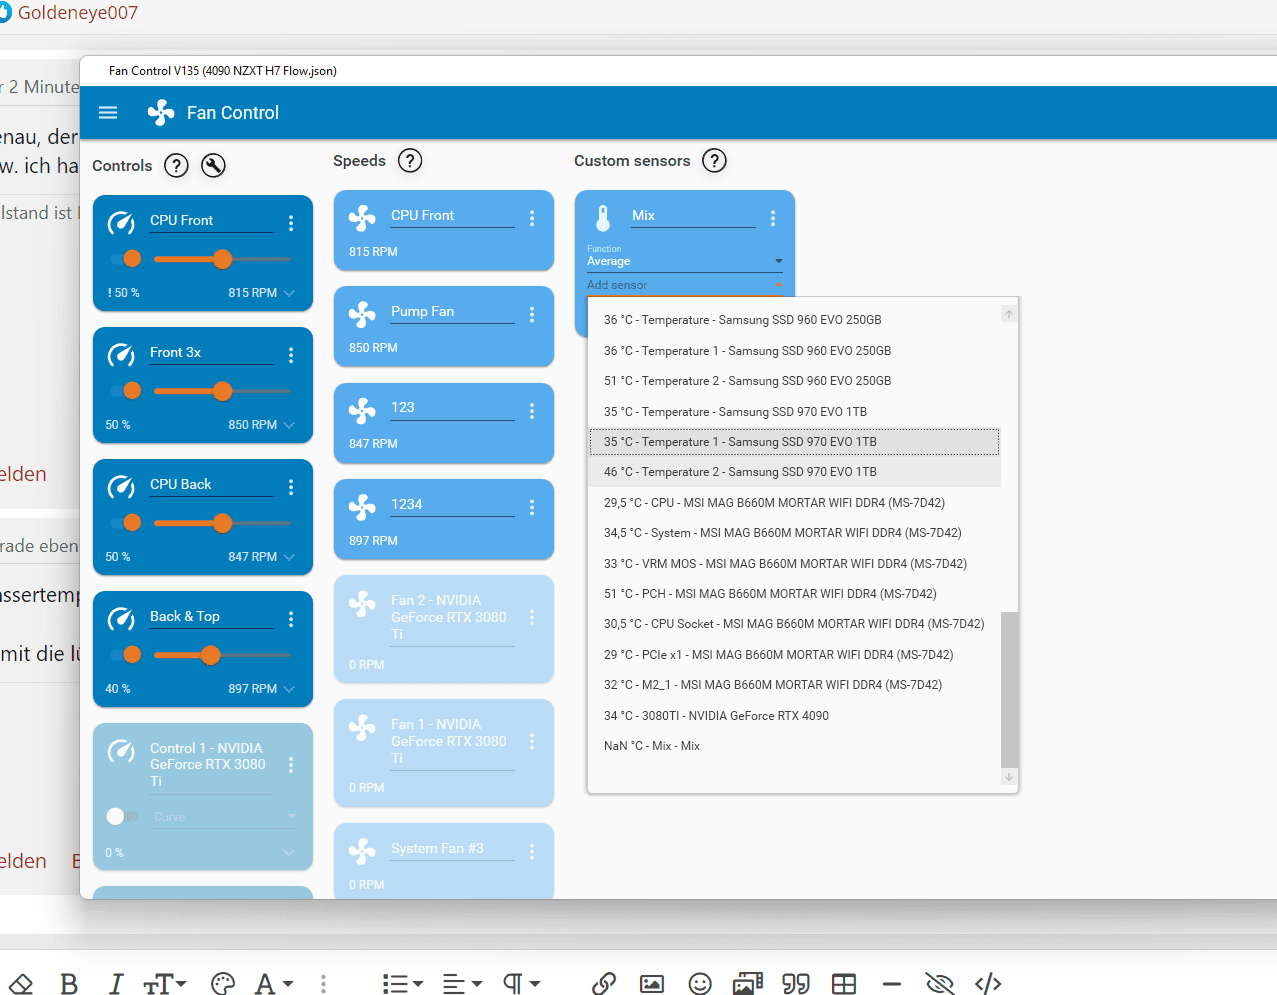Viewport: 1277px width, 995px height.
Task: Click the italic I button in editor
Action: pyautogui.click(x=116, y=984)
